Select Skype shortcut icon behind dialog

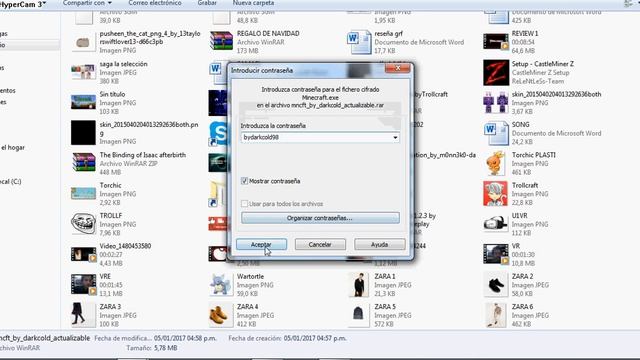(x=218, y=133)
